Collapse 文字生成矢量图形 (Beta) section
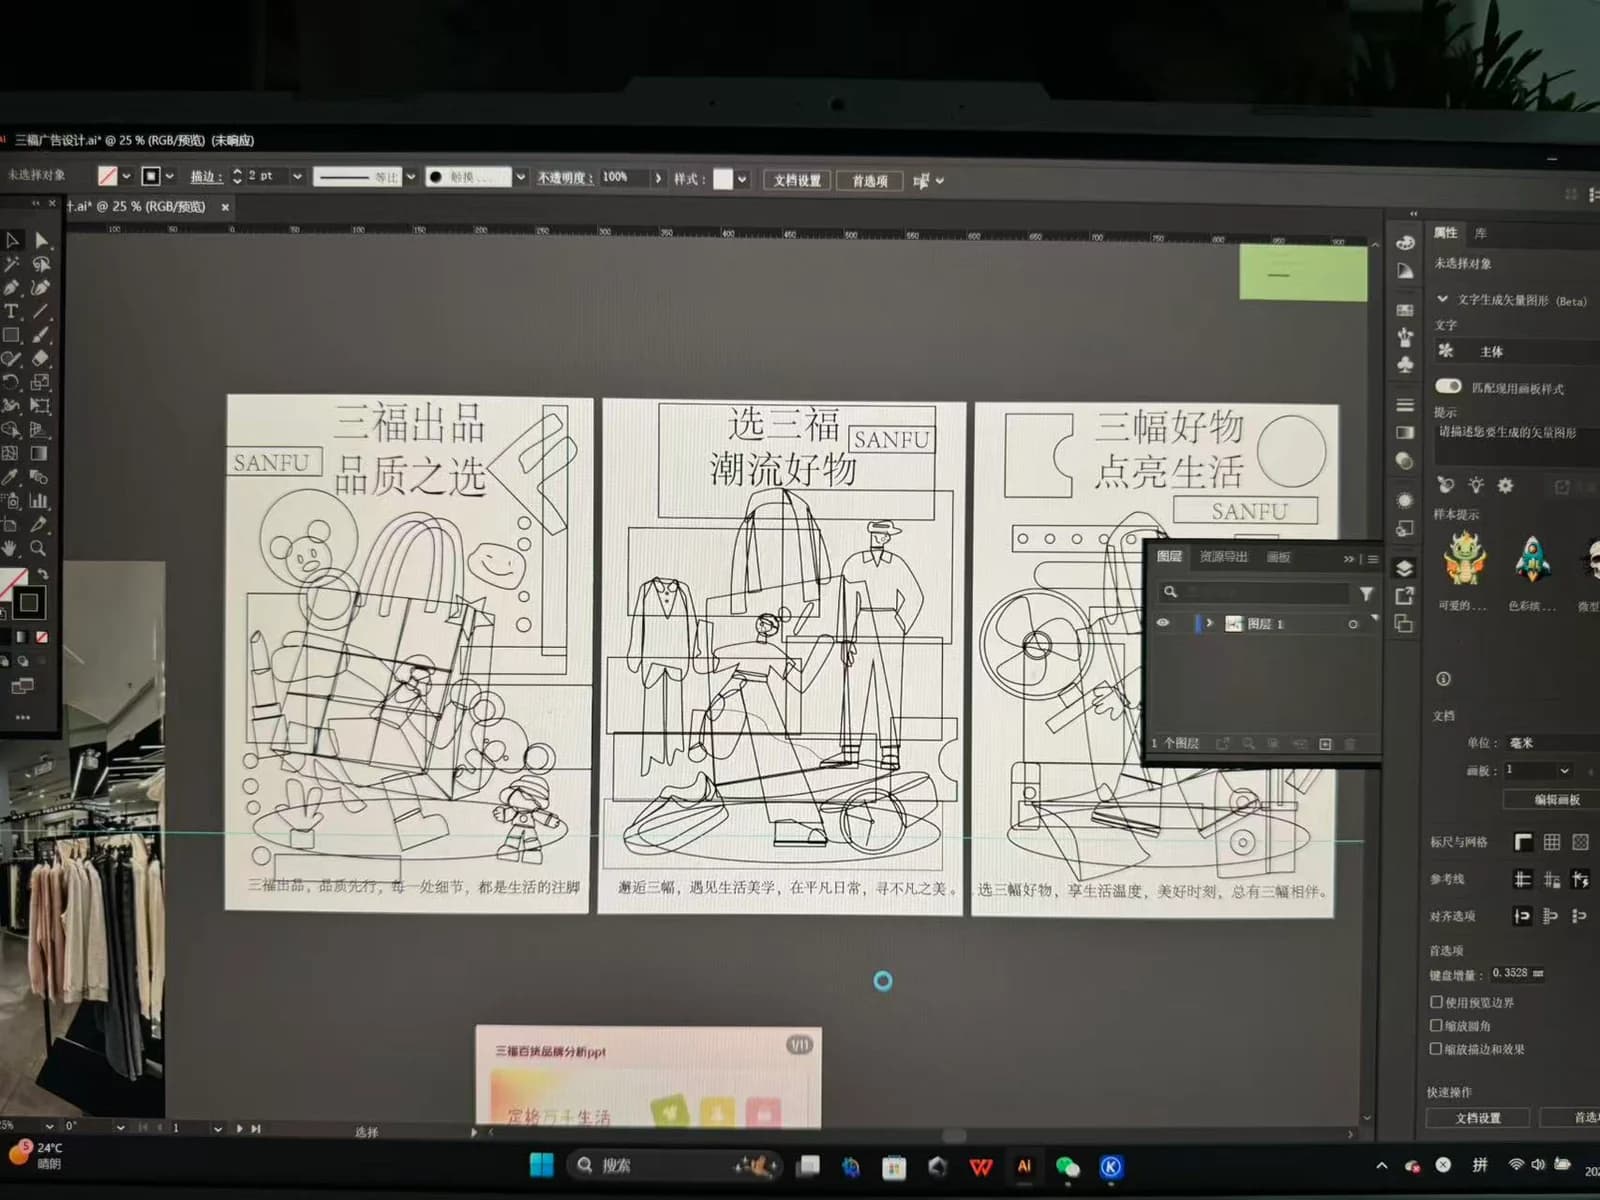 [x=1442, y=298]
